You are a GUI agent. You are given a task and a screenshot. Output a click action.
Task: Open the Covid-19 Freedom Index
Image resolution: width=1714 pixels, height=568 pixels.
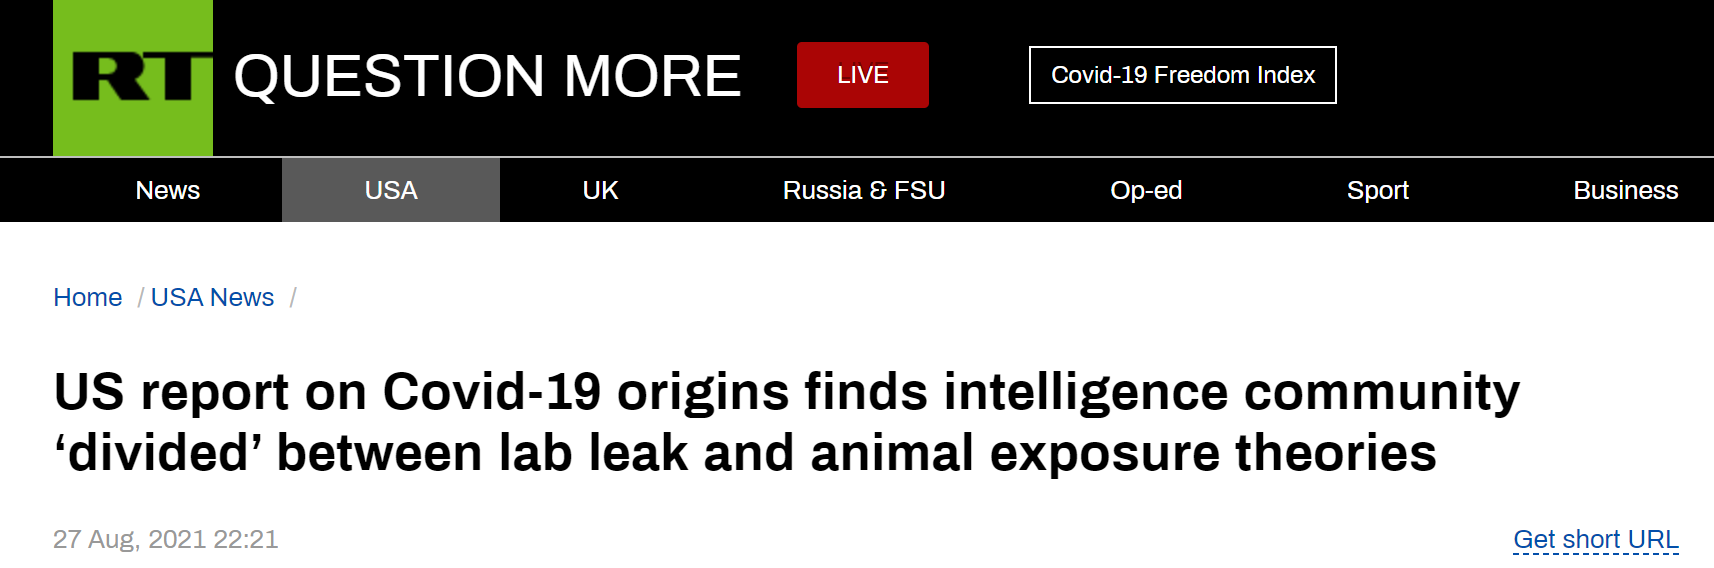pyautogui.click(x=1182, y=75)
